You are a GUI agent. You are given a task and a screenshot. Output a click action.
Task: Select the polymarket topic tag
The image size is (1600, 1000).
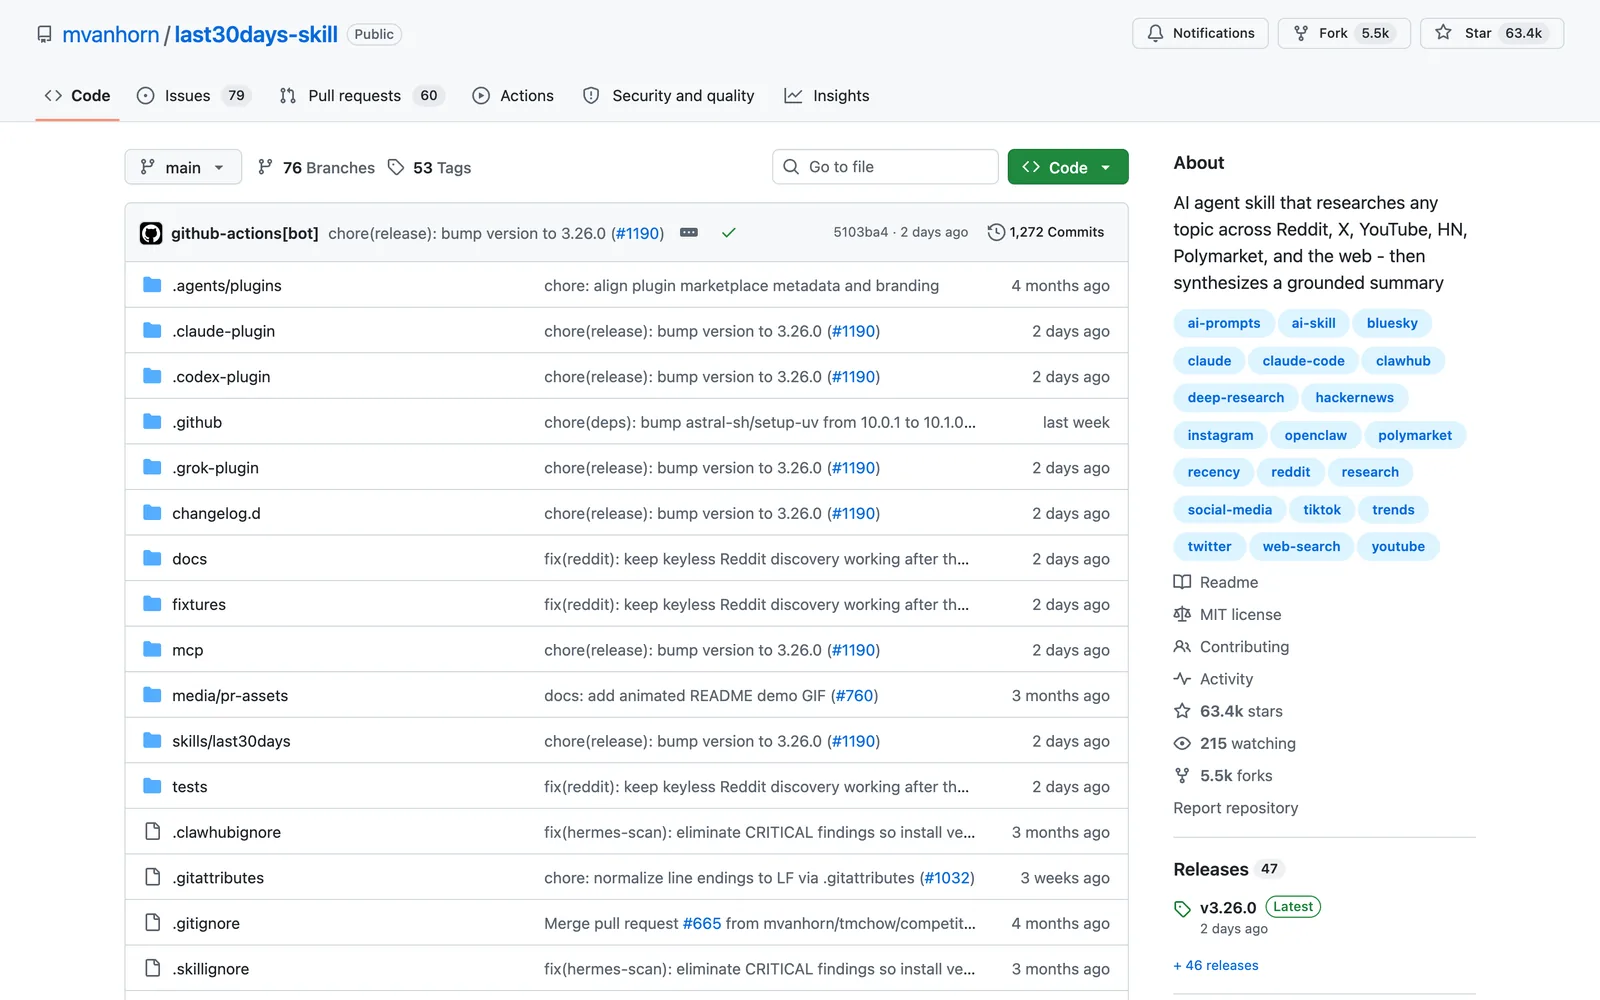(x=1415, y=435)
